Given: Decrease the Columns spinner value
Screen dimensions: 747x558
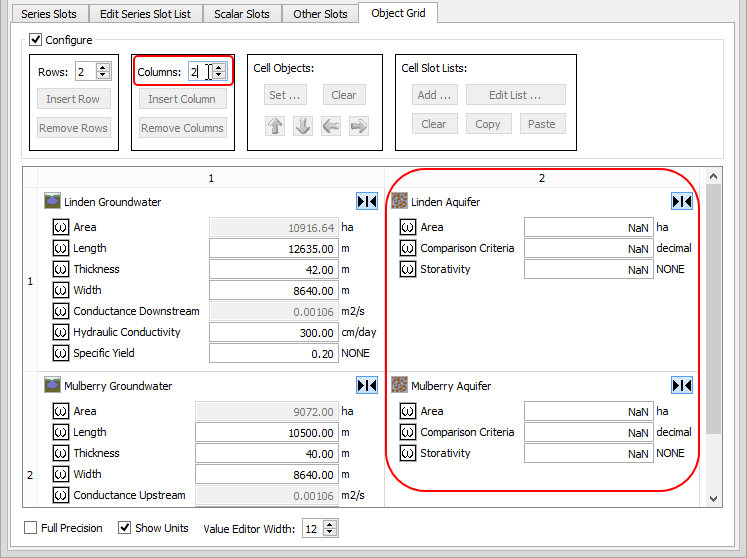Looking at the screenshot, I should pyautogui.click(x=219, y=76).
